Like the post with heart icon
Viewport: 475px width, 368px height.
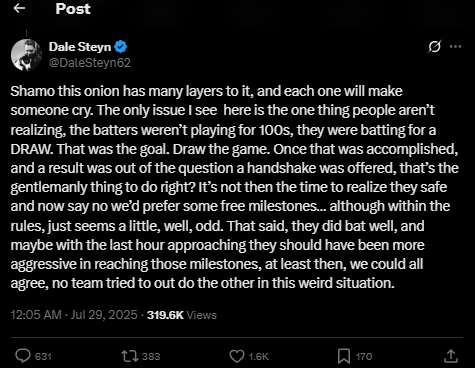tap(237, 356)
